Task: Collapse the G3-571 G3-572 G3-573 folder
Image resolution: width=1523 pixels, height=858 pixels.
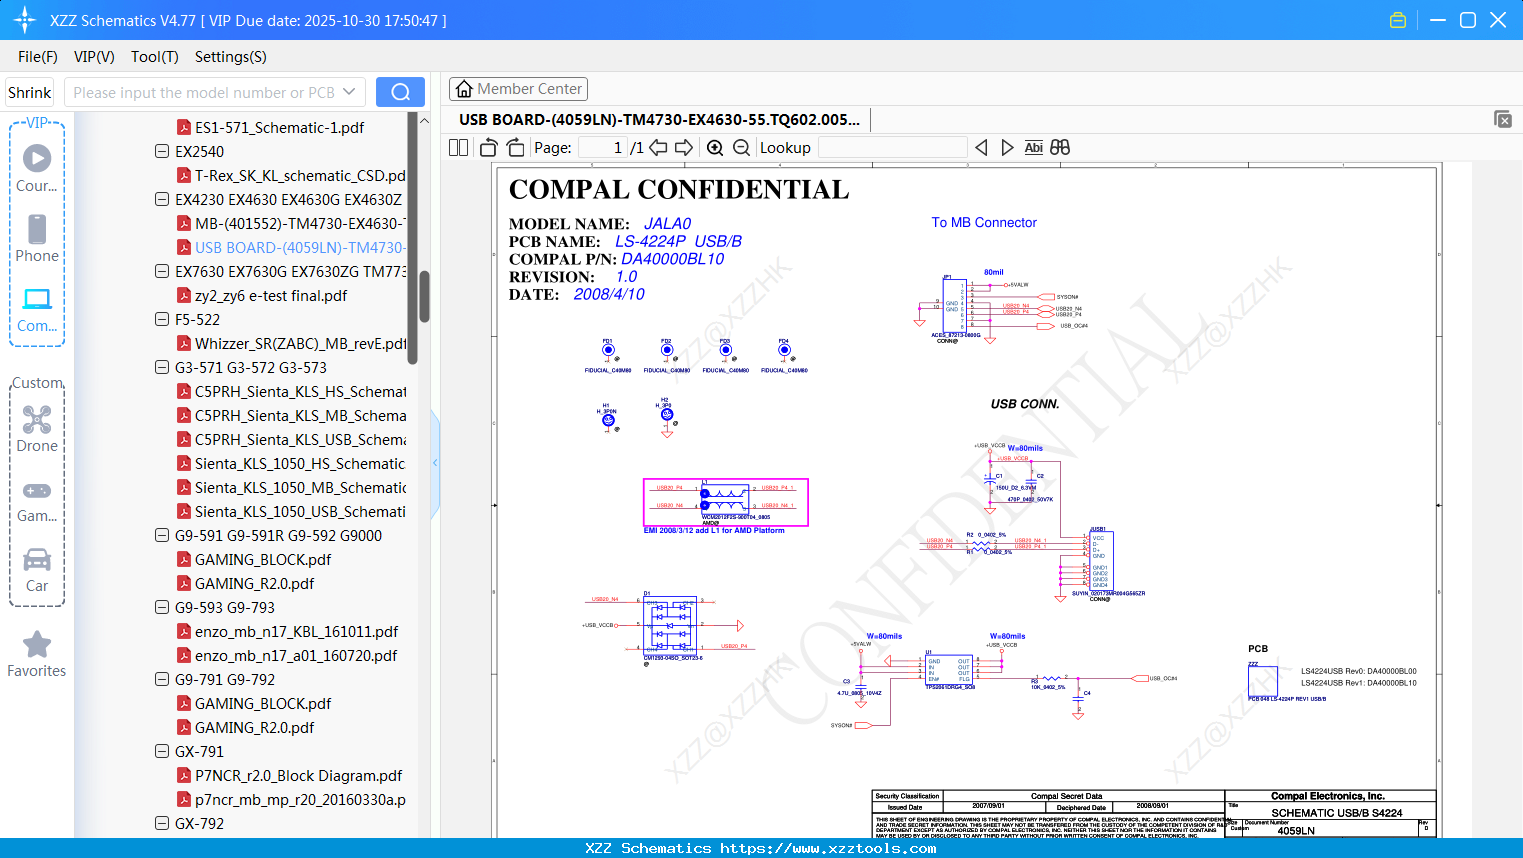Action: (x=162, y=368)
